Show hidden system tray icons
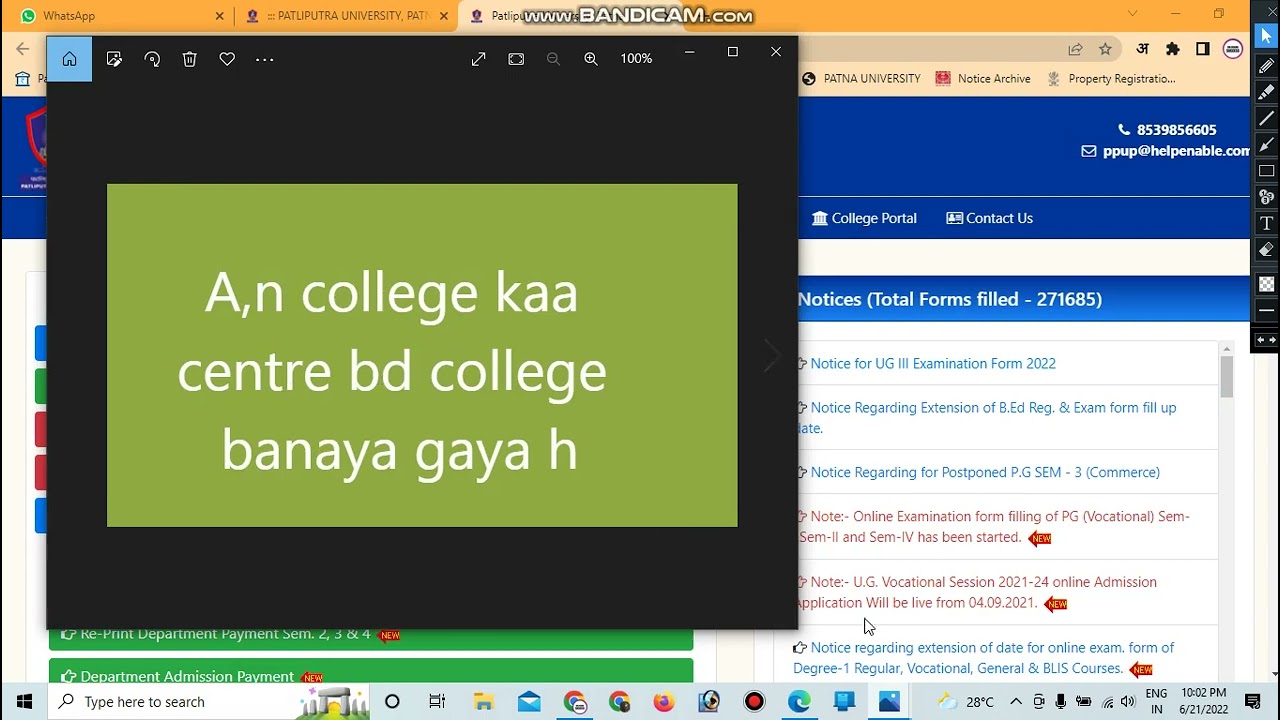Viewport: 1280px width, 720px height. [1016, 702]
